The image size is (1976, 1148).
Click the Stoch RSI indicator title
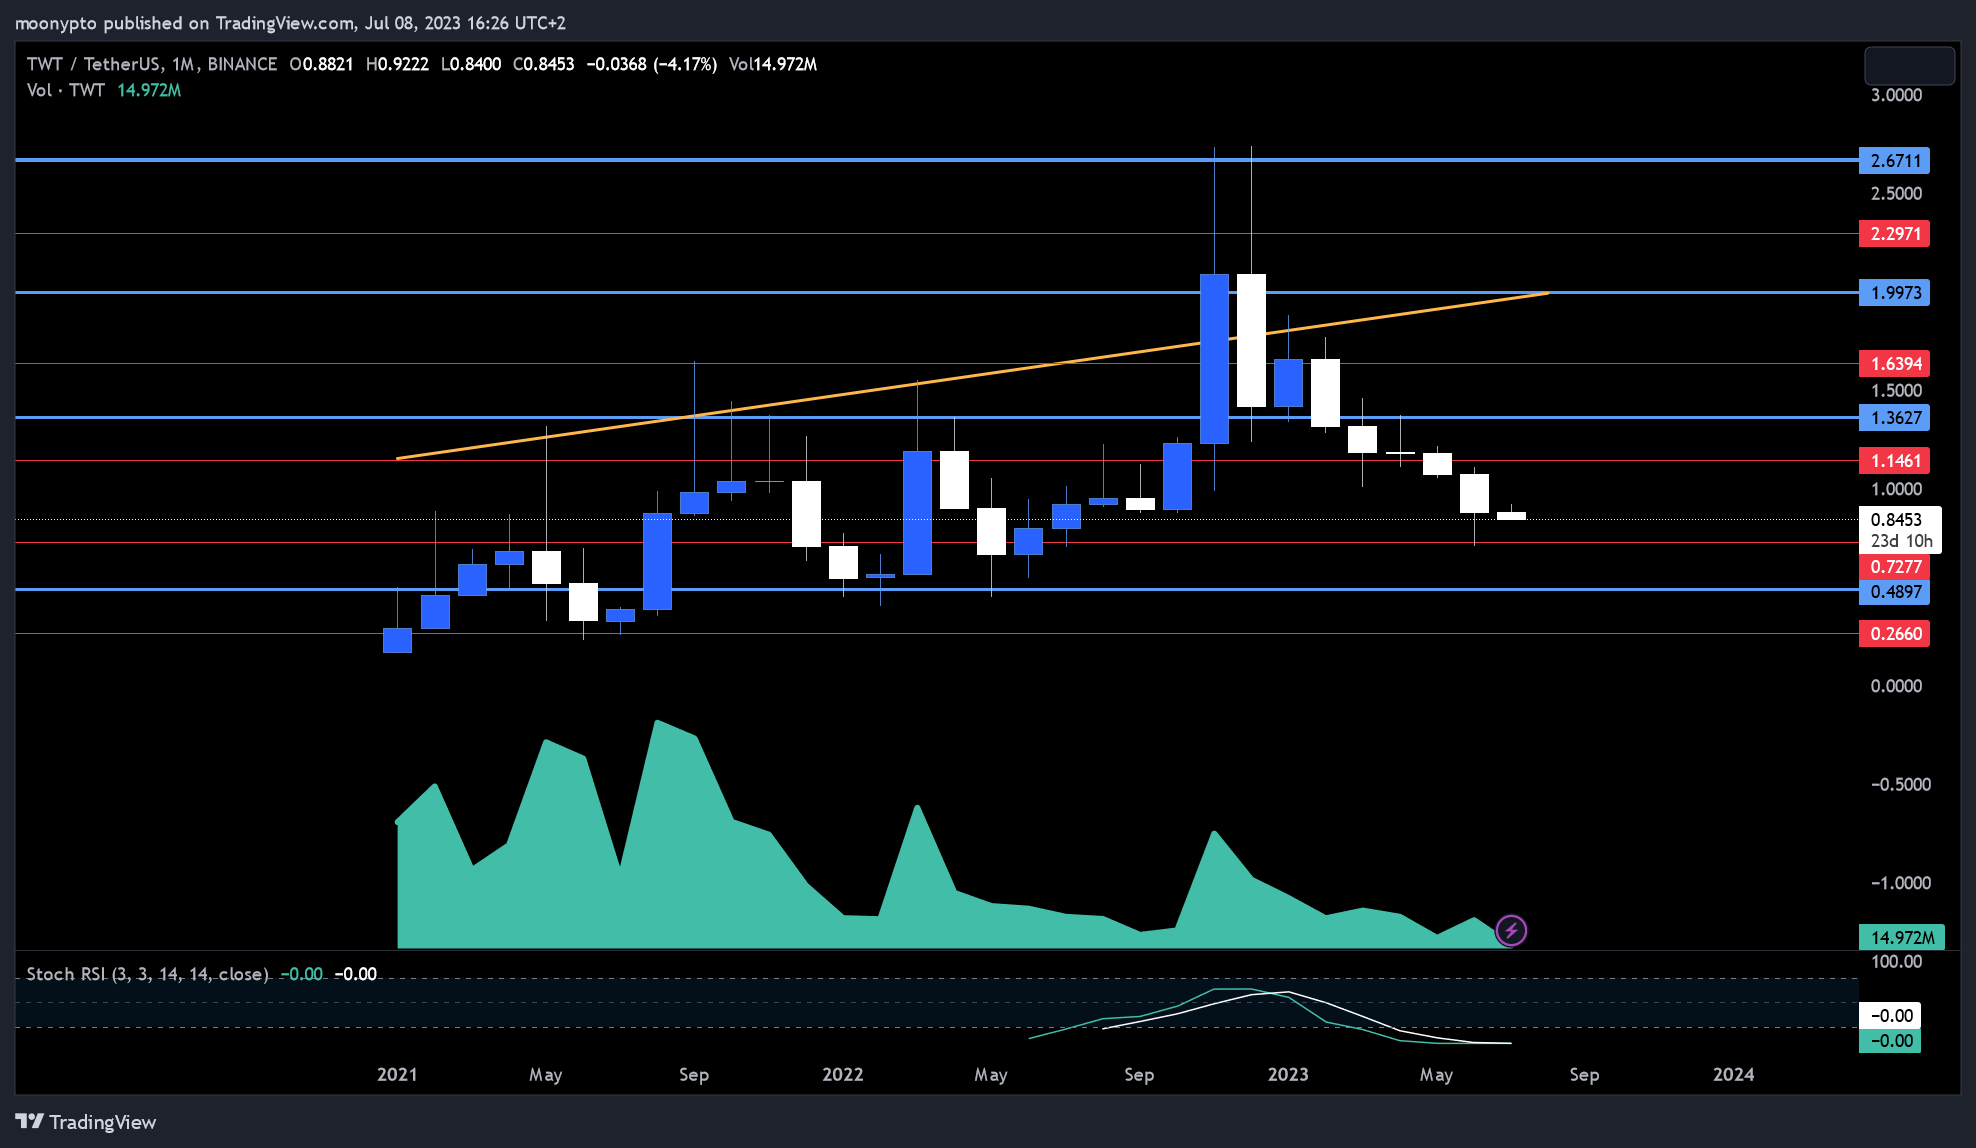click(148, 974)
